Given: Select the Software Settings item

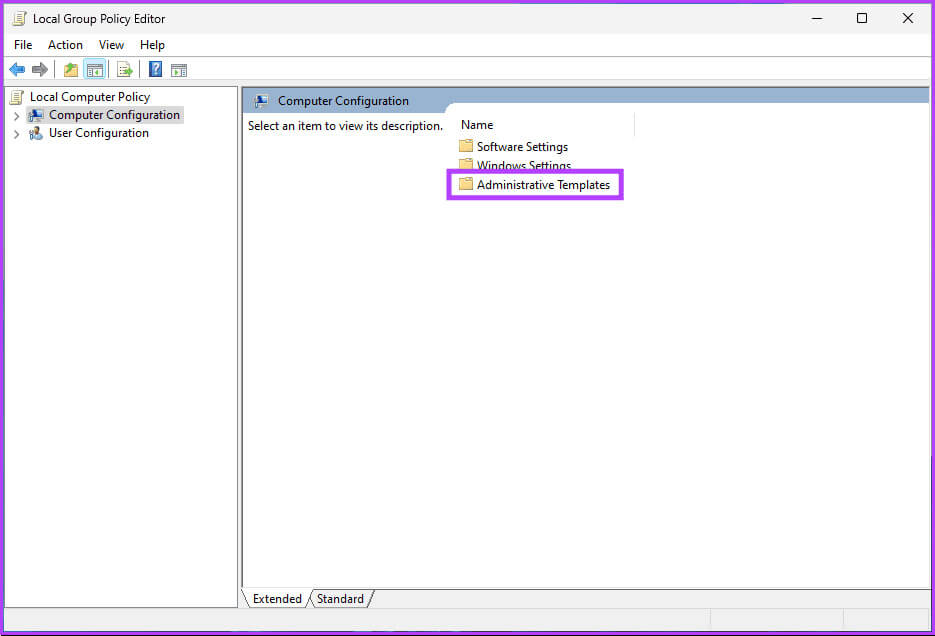Looking at the screenshot, I should click(x=522, y=147).
